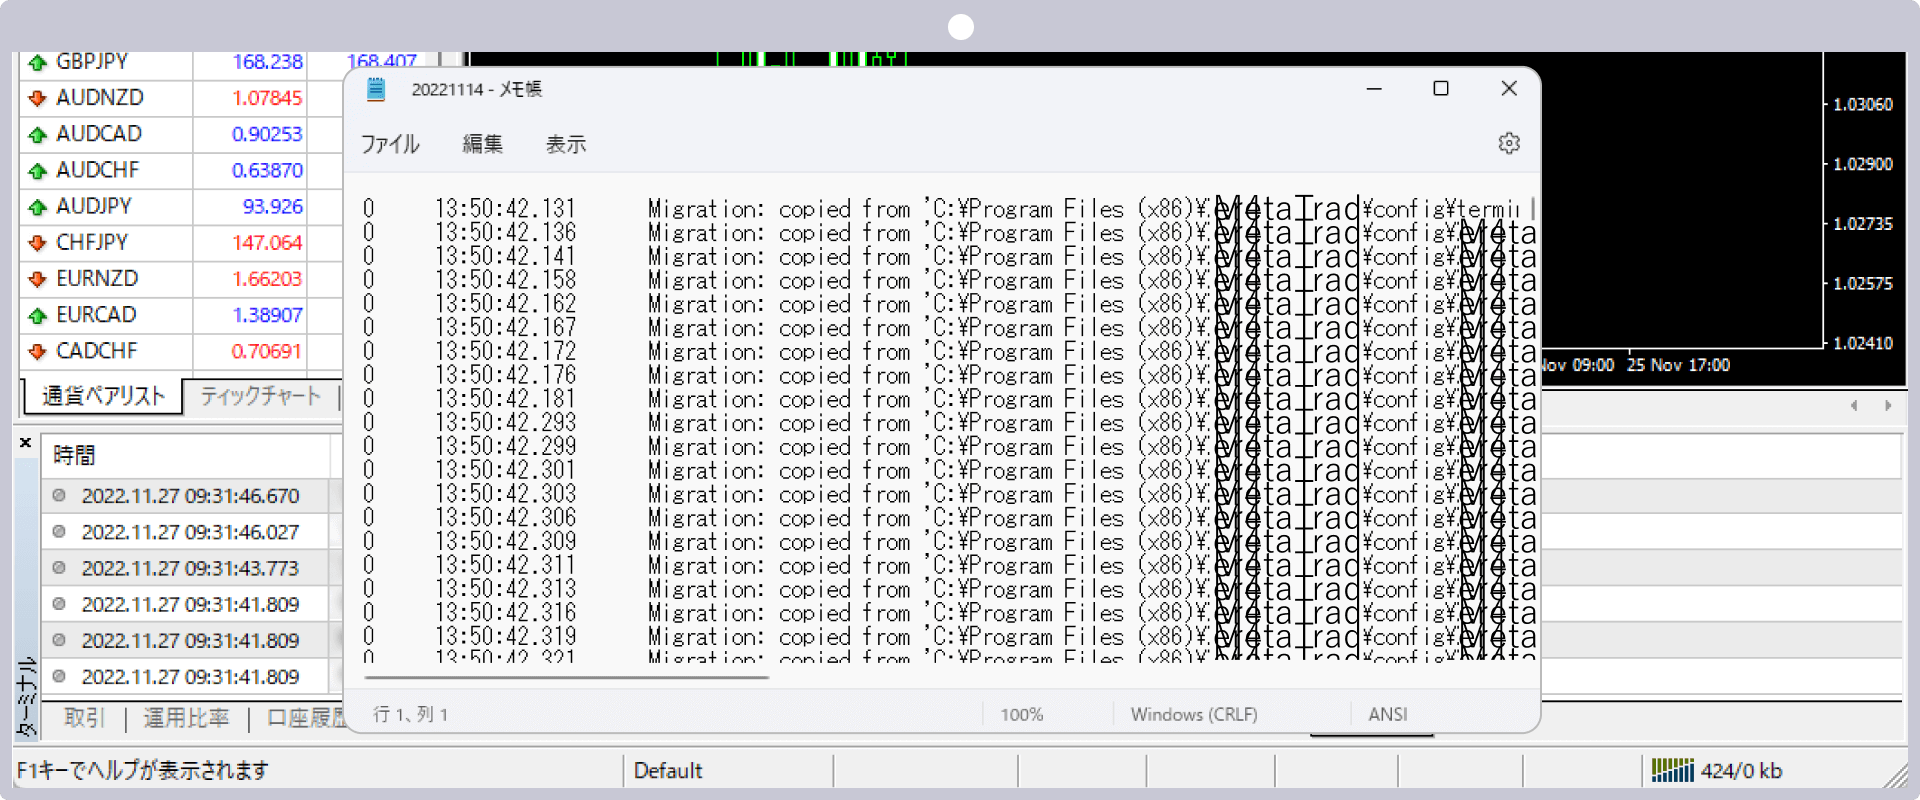The width and height of the screenshot is (1920, 800).
Task: Select AUDNZD symbol row
Action: [180, 98]
